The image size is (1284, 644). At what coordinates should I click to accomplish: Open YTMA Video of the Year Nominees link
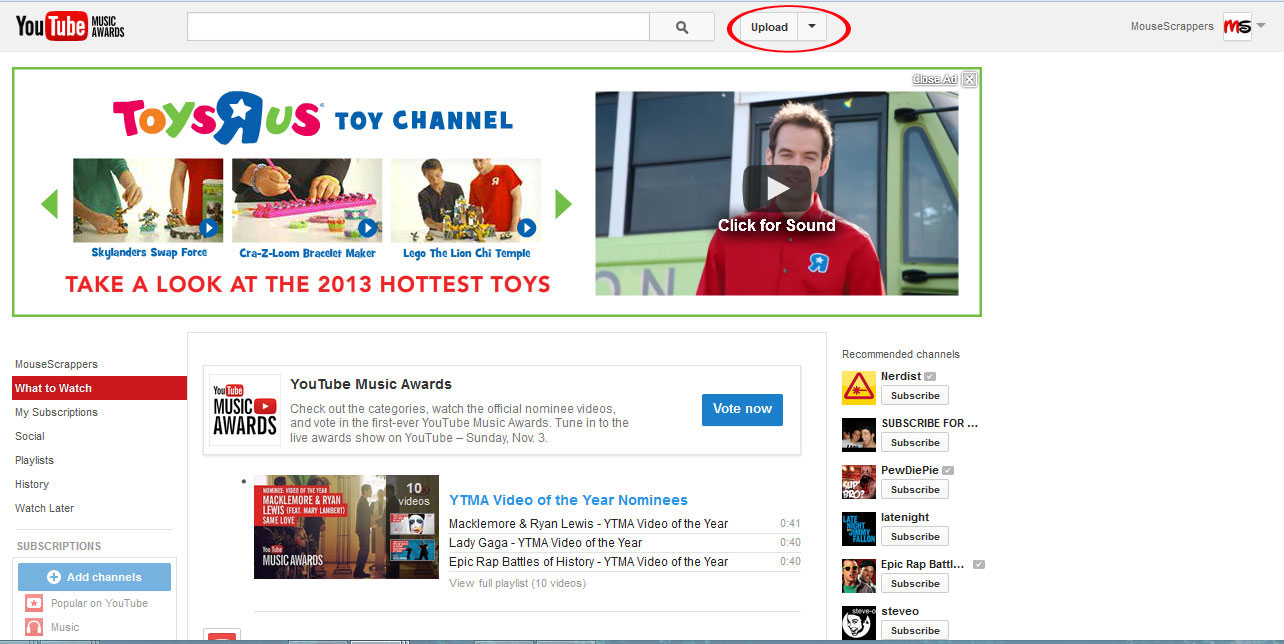(x=568, y=500)
